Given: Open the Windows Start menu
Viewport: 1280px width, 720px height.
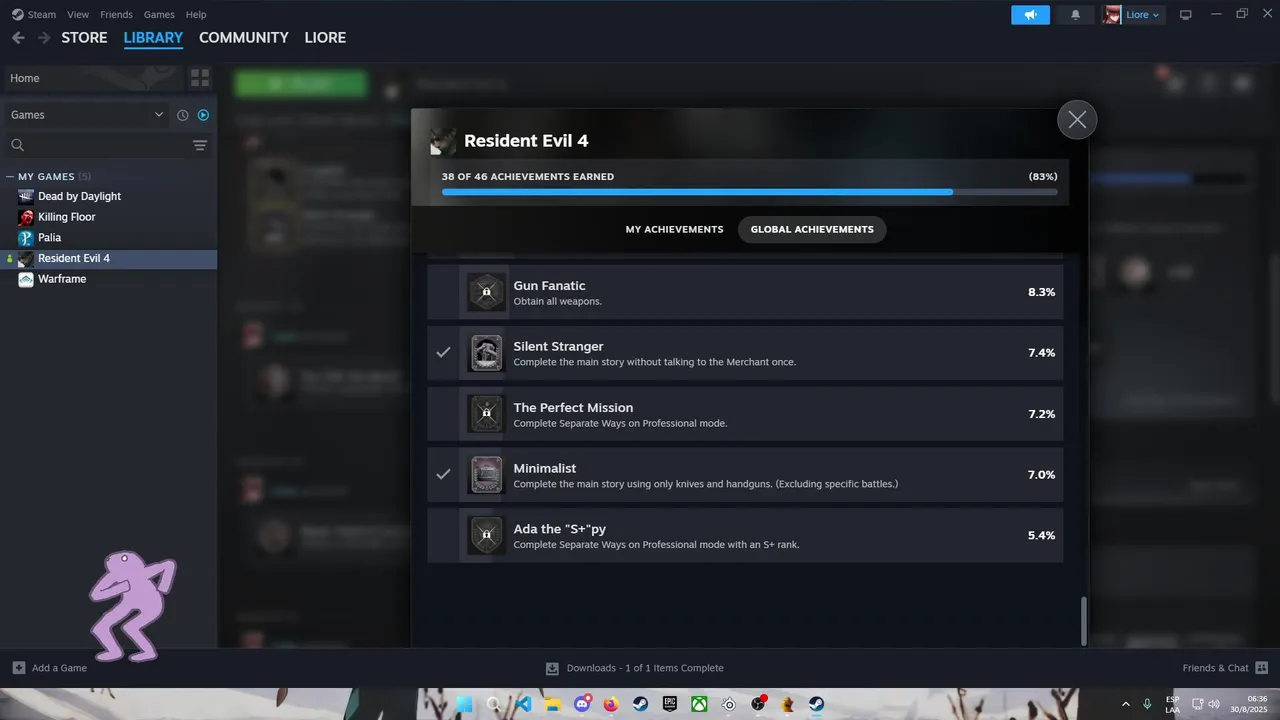Looking at the screenshot, I should tap(463, 704).
